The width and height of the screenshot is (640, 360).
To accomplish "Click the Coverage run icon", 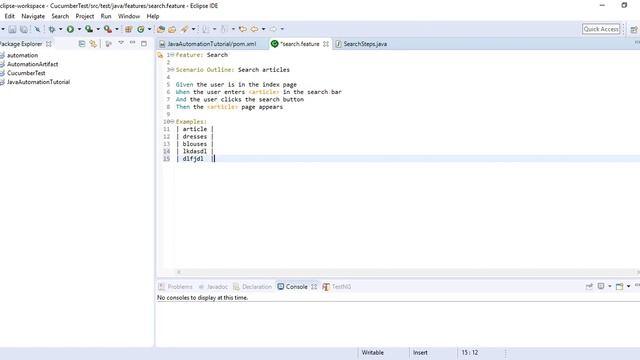I will click(x=89, y=29).
